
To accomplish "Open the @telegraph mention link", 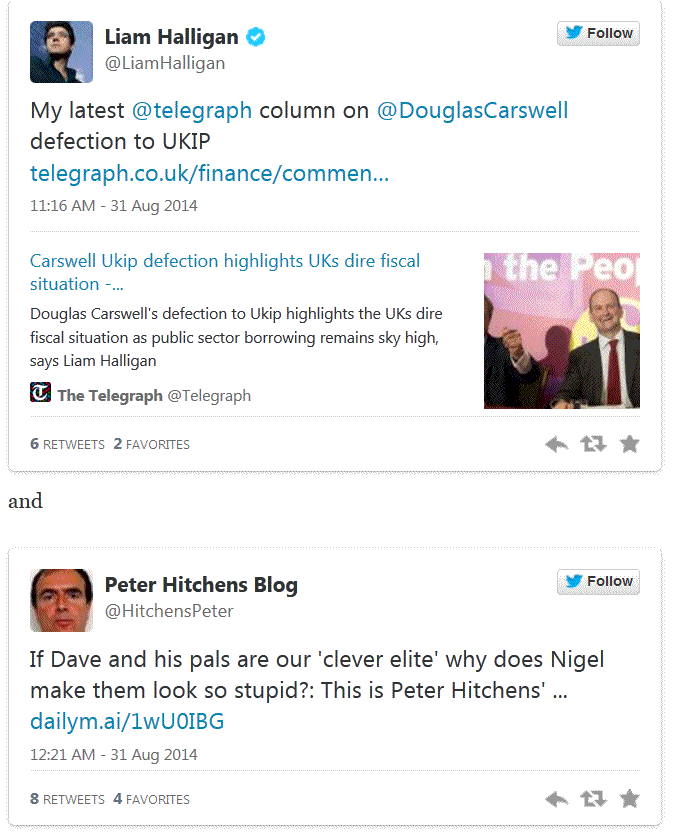I will coord(192,111).
